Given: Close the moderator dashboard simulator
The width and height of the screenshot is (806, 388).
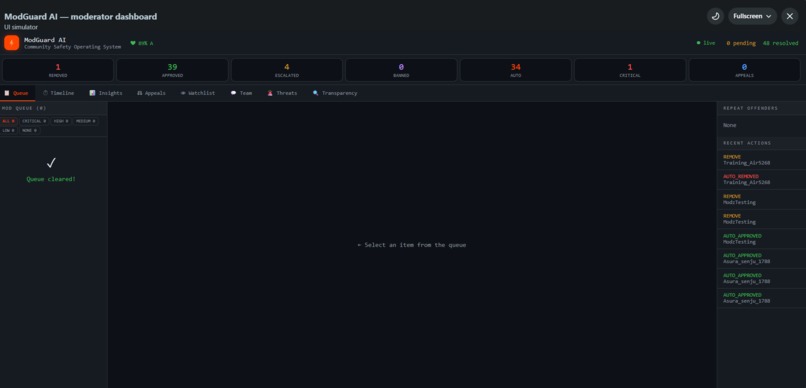Looking at the screenshot, I should (x=790, y=16).
